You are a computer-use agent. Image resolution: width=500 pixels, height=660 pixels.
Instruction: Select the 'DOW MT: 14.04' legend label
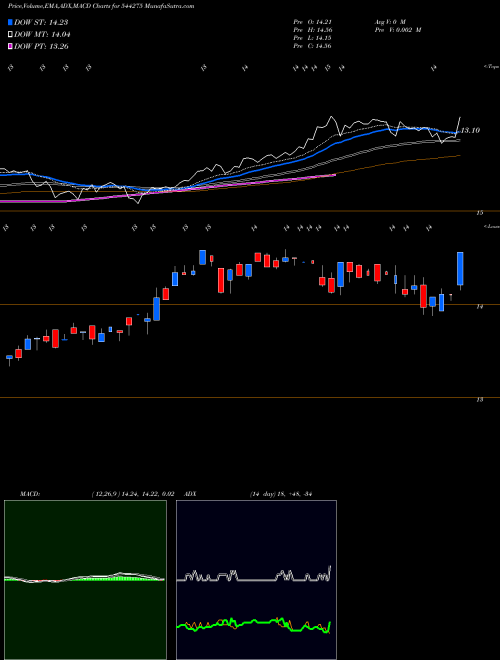tap(42, 35)
